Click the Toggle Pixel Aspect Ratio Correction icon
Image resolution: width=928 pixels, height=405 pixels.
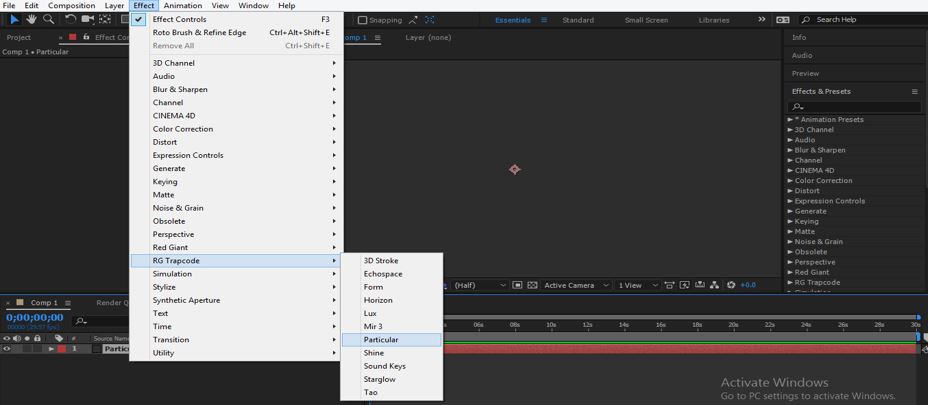point(670,285)
